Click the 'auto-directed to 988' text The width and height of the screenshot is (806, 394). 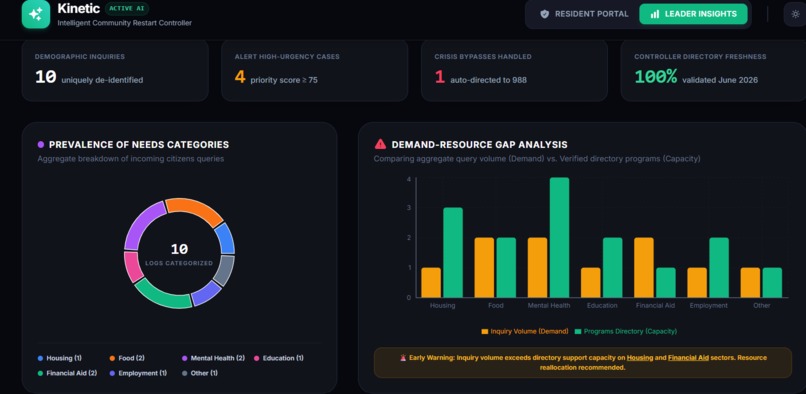tap(488, 80)
